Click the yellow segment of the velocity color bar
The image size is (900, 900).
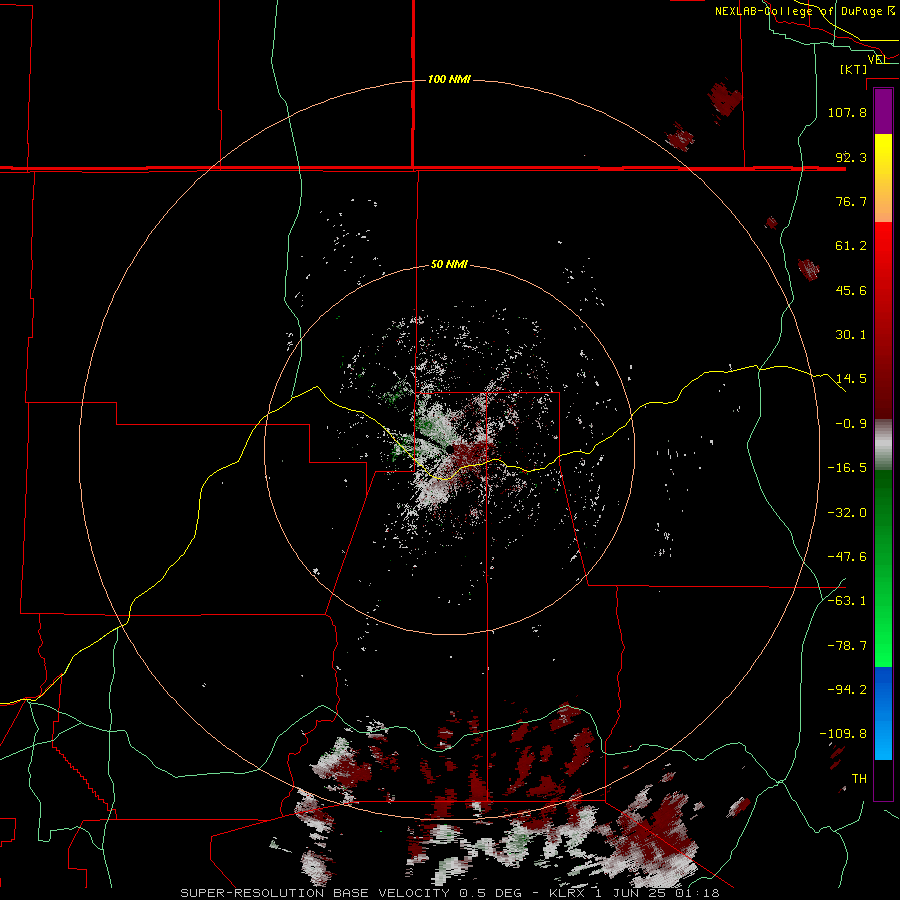pos(883,178)
